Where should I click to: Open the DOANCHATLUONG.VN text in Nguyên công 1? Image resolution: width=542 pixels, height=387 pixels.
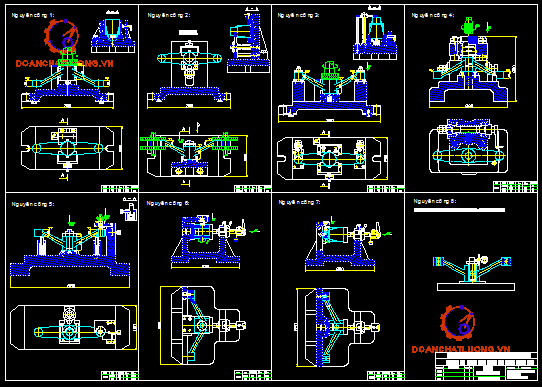click(x=64, y=63)
